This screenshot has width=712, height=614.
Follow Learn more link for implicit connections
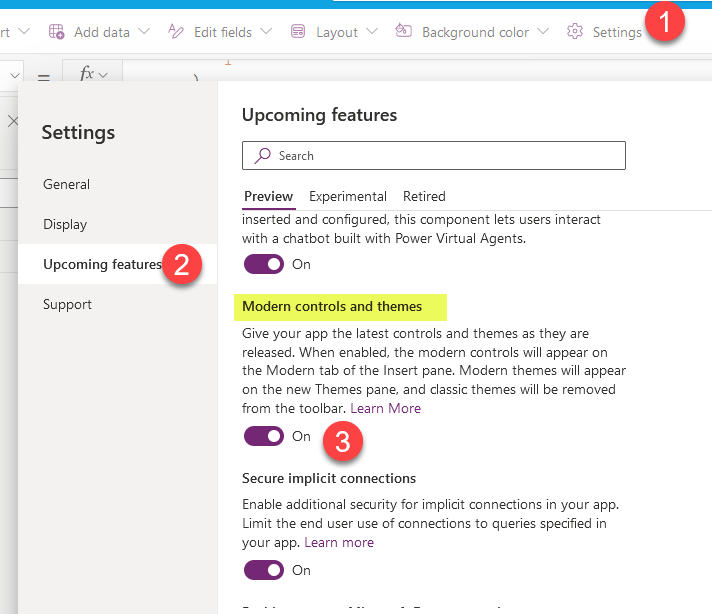click(339, 542)
